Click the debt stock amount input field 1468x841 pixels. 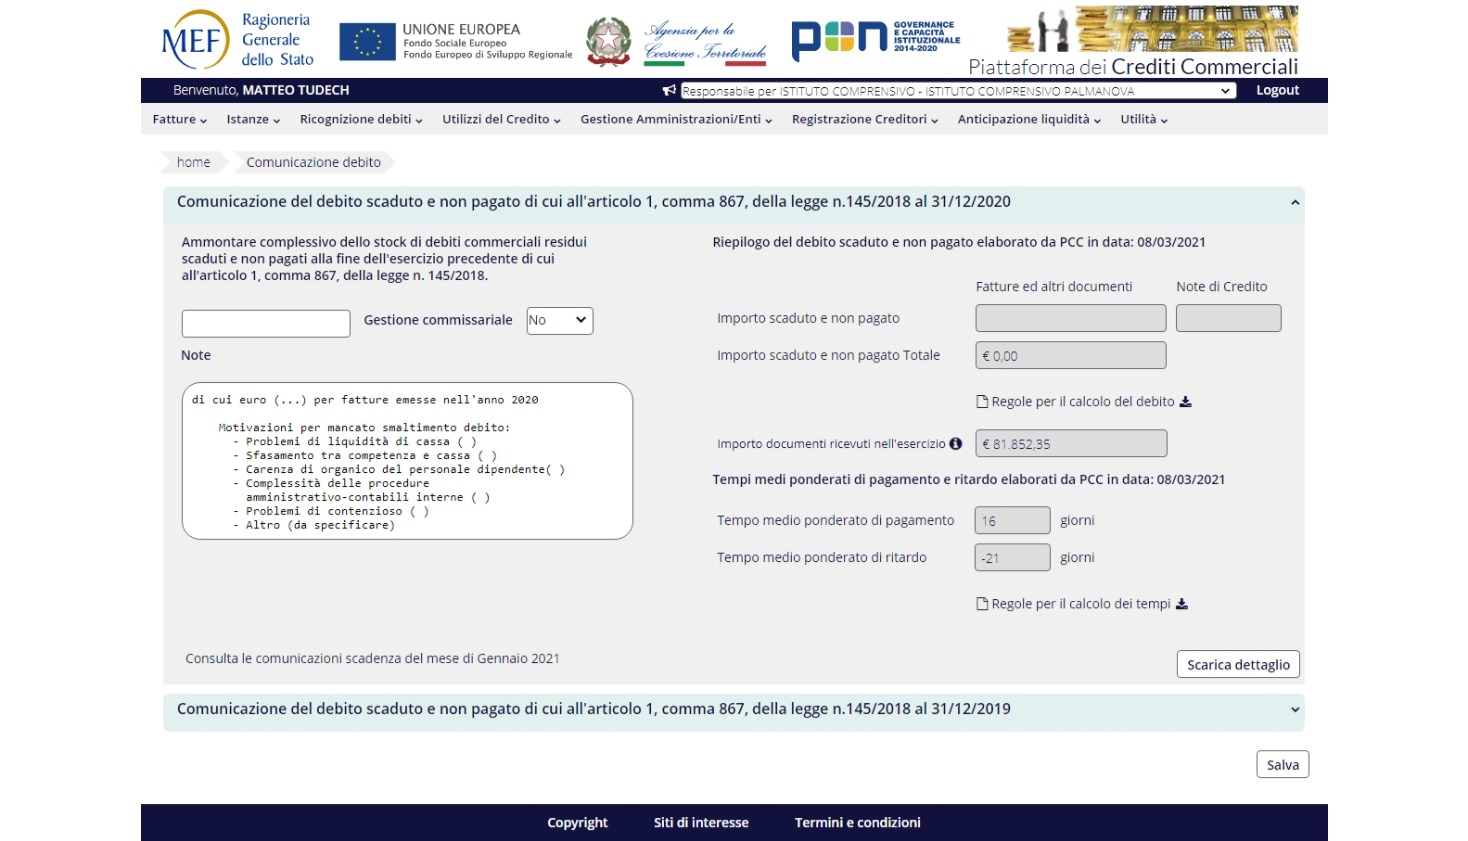266,323
